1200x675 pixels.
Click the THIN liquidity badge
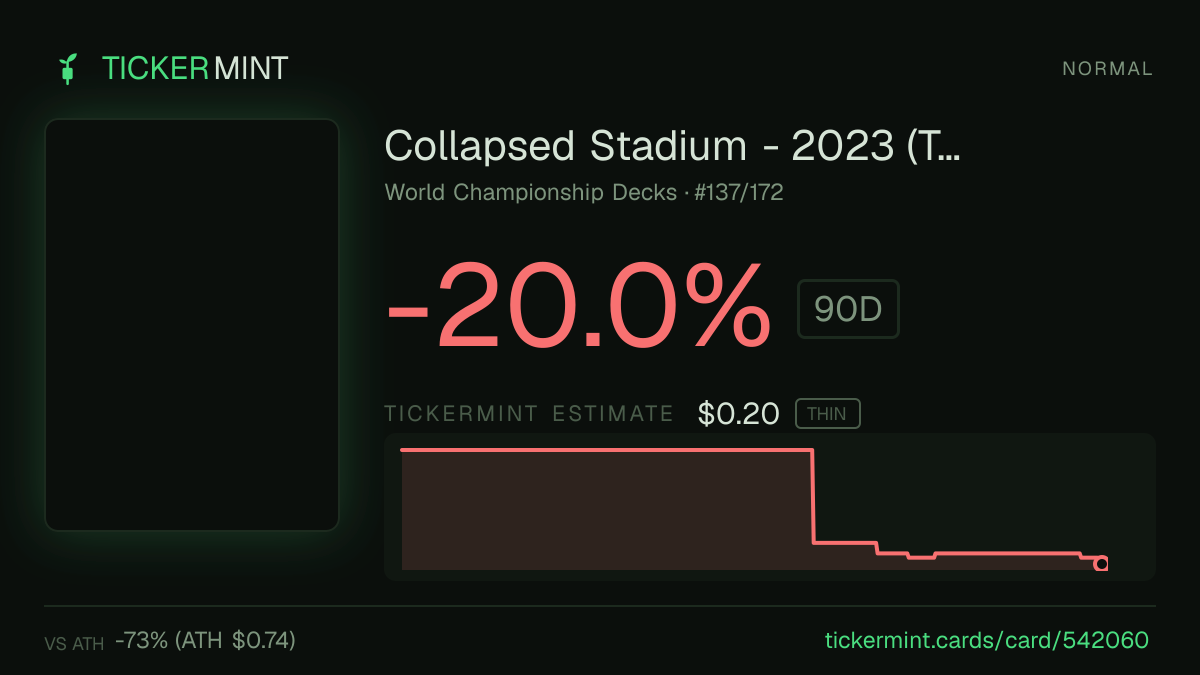827,414
